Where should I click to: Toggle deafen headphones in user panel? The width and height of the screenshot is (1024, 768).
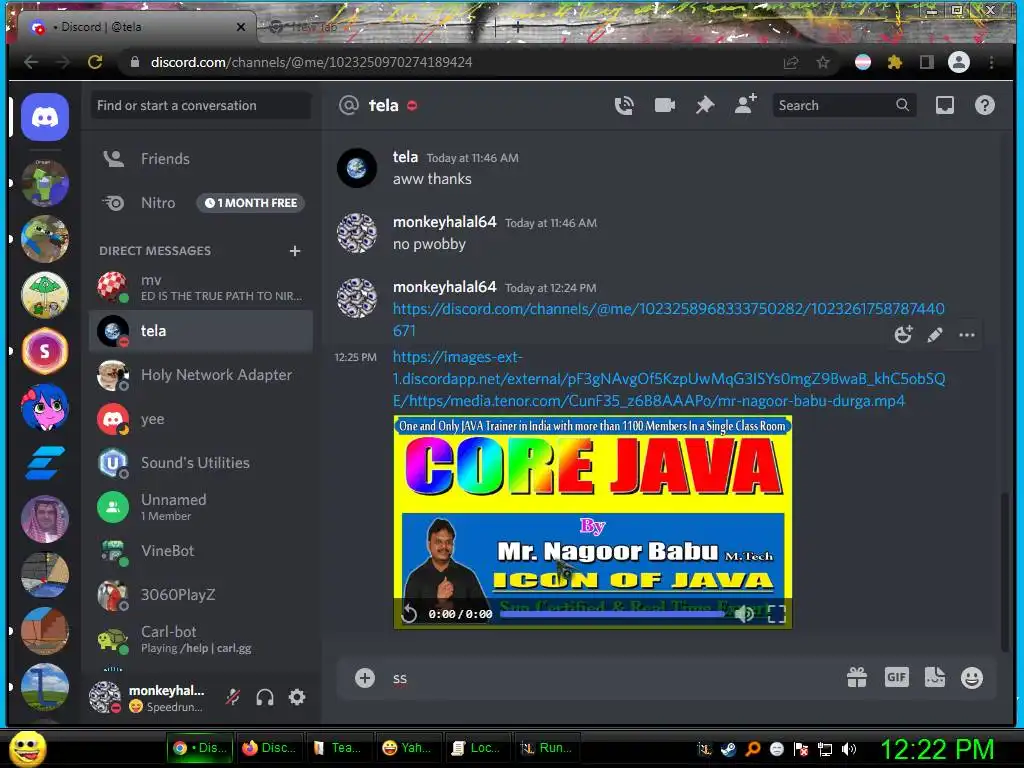coord(264,697)
